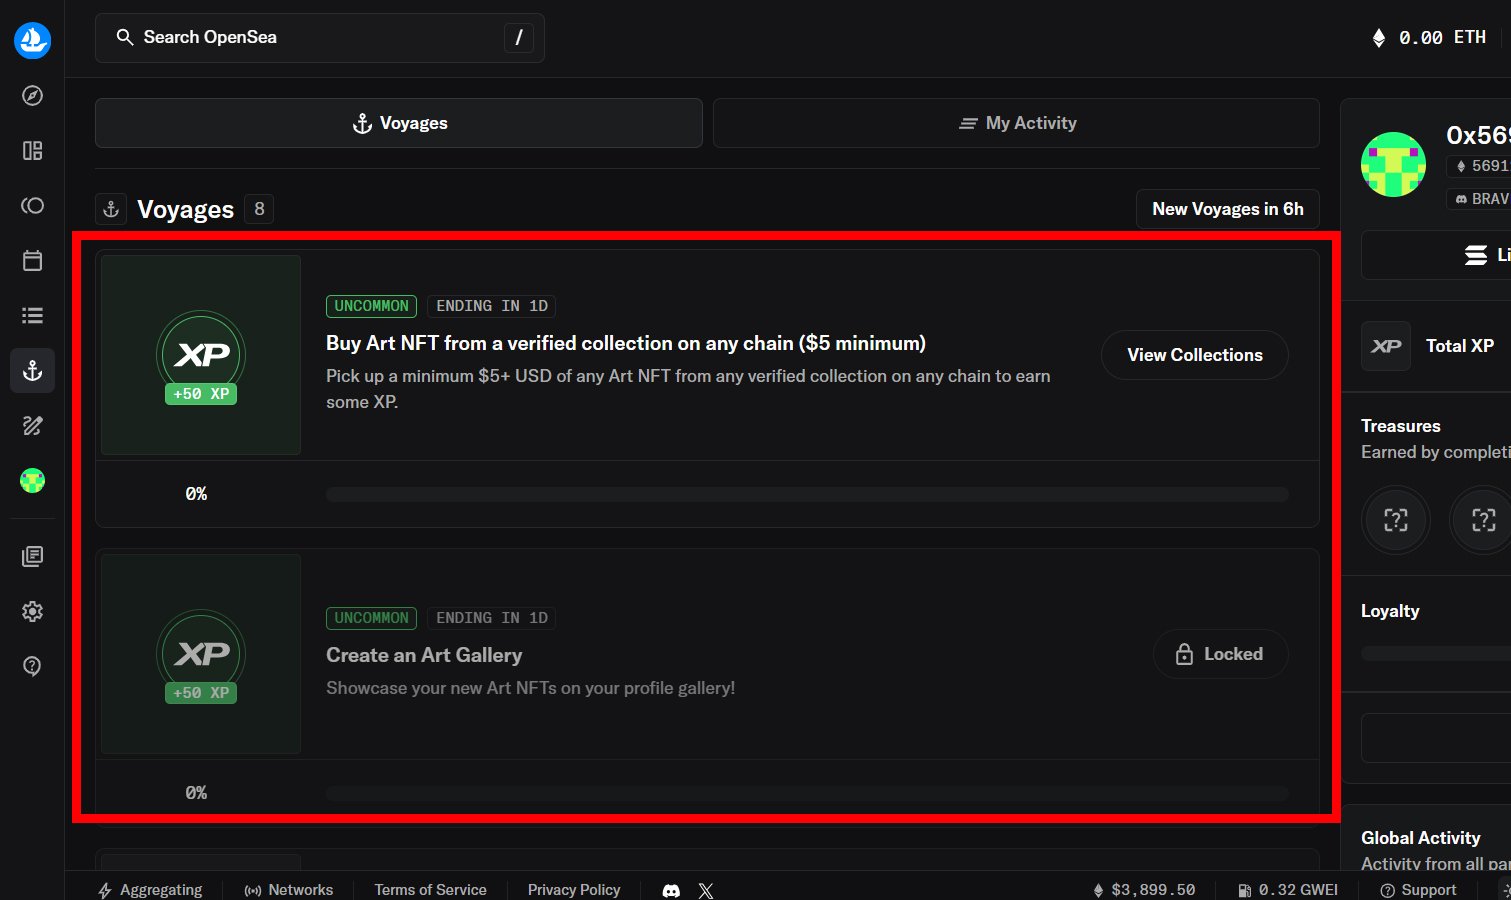Screen dimensions: 1511x900
Task: Click the Search OpenSea input field
Action: 320,38
